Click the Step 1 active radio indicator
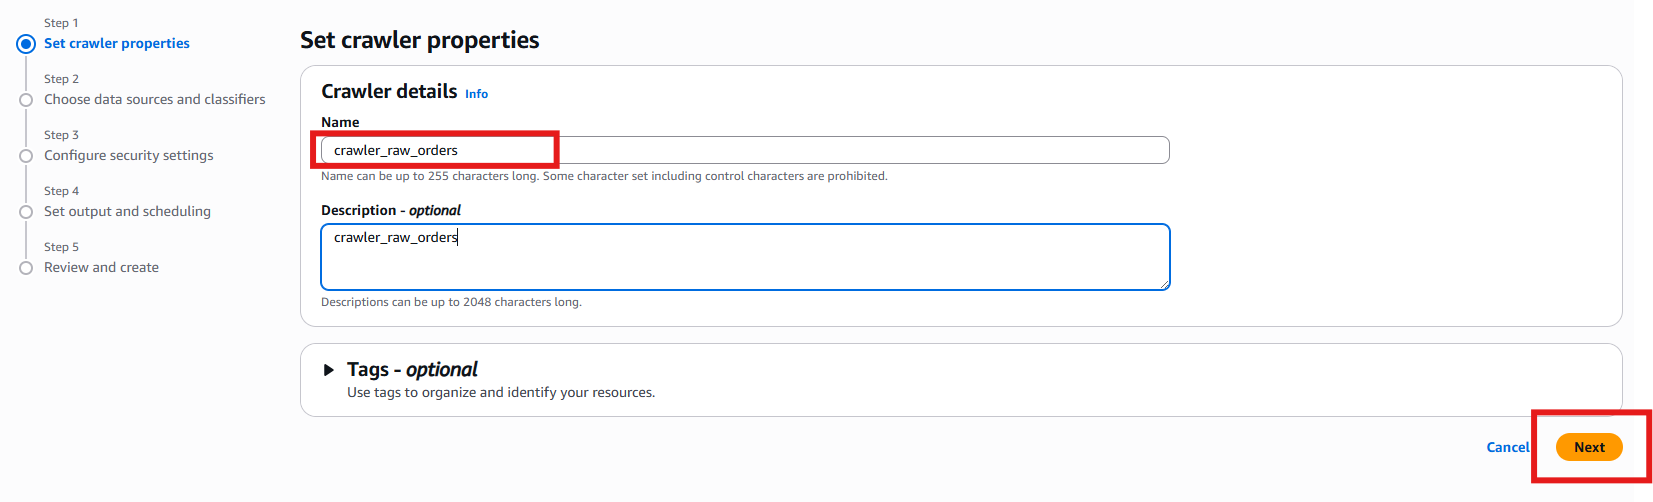Viewport: 1653px width, 502px height. click(26, 44)
